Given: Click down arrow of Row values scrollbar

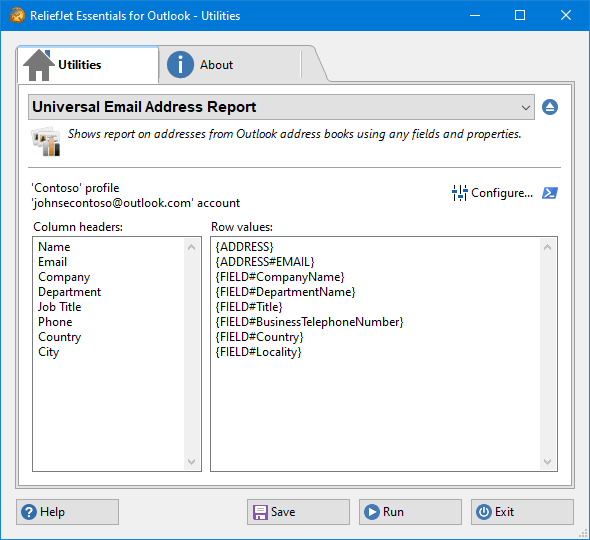Looking at the screenshot, I should coord(547,461).
